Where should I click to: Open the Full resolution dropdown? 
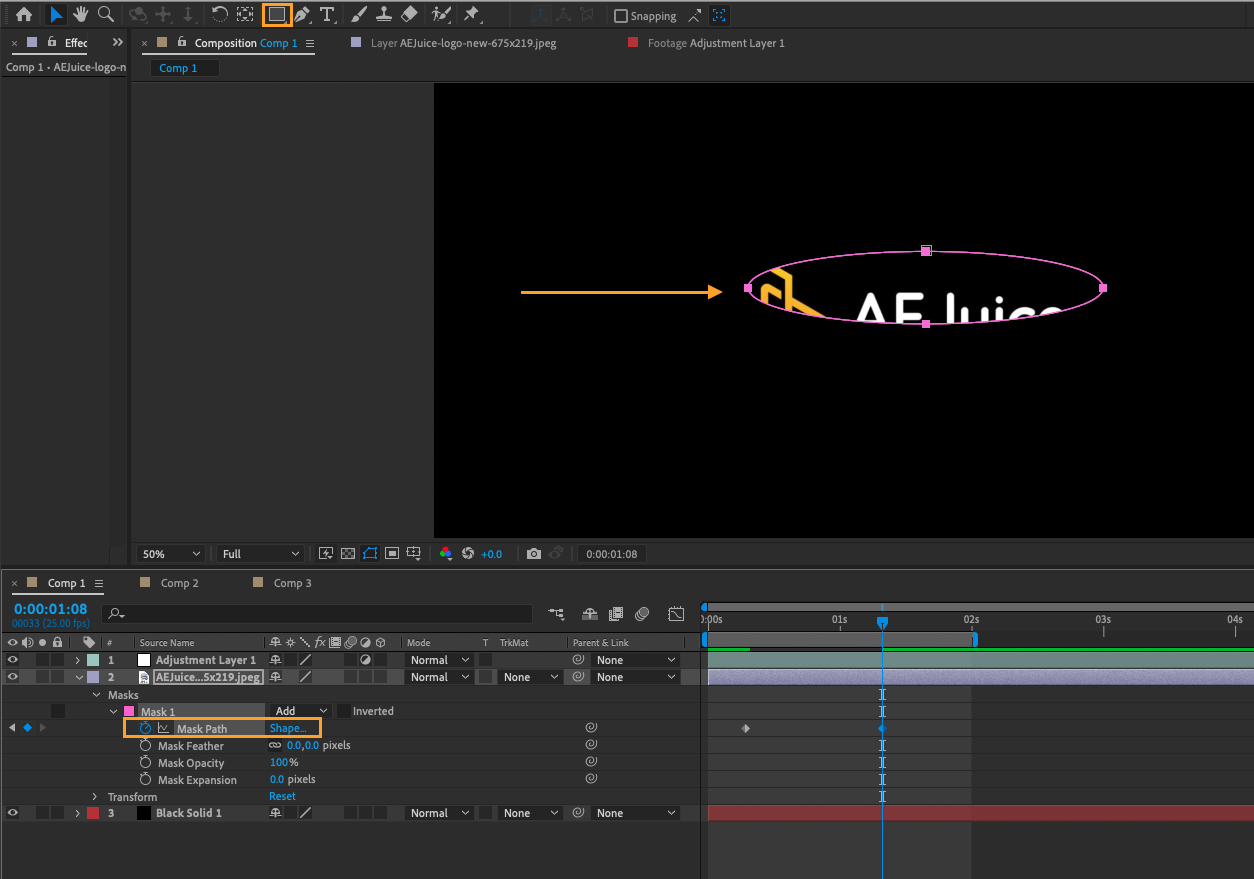coord(261,554)
